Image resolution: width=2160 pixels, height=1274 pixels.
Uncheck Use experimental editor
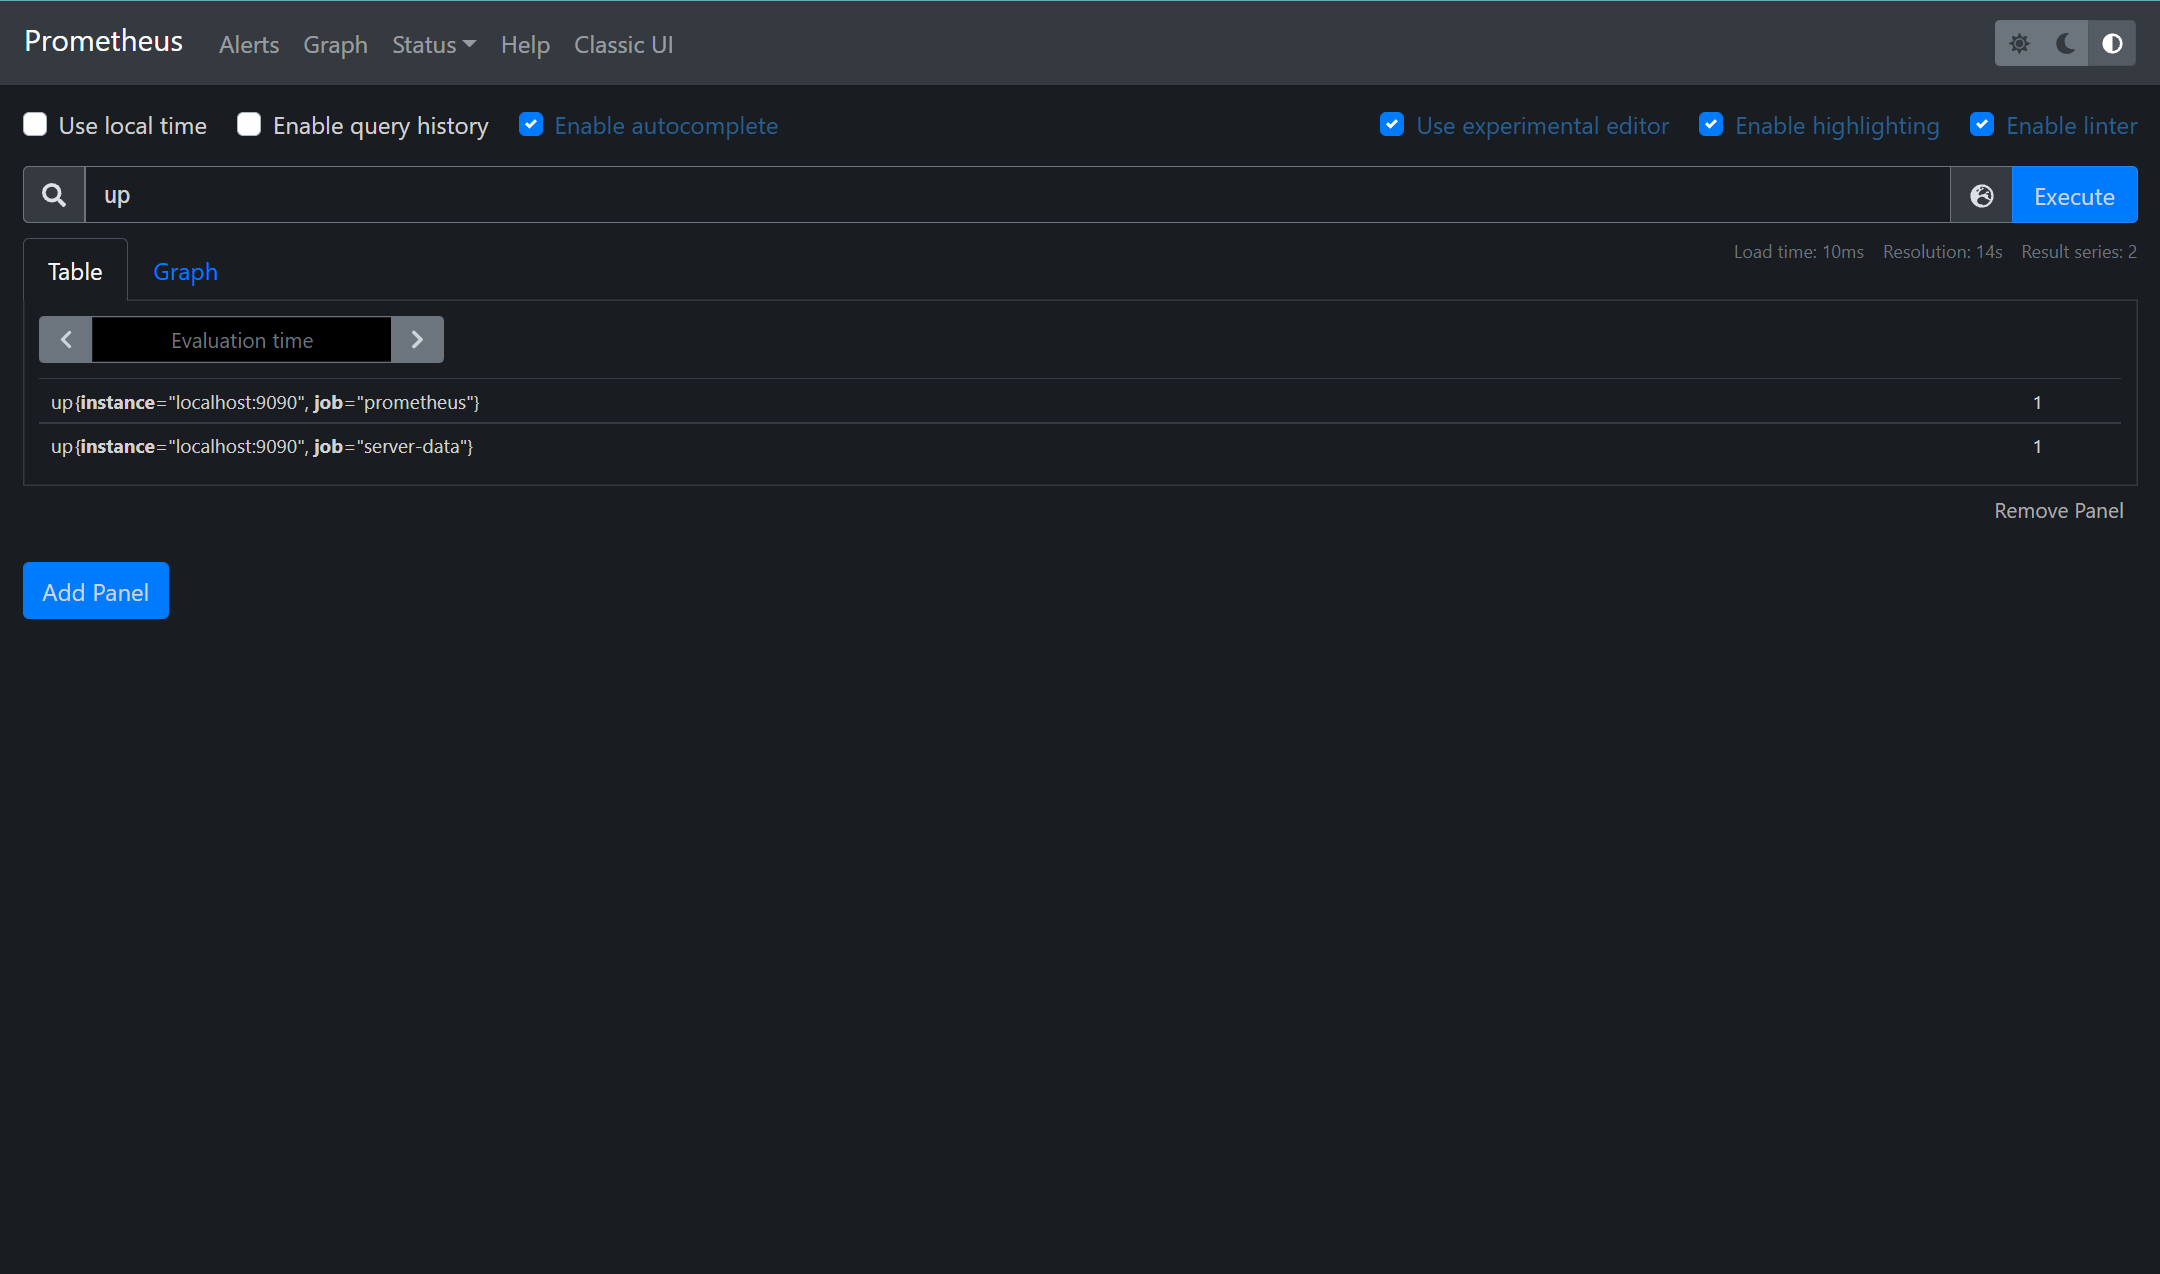coord(1392,125)
